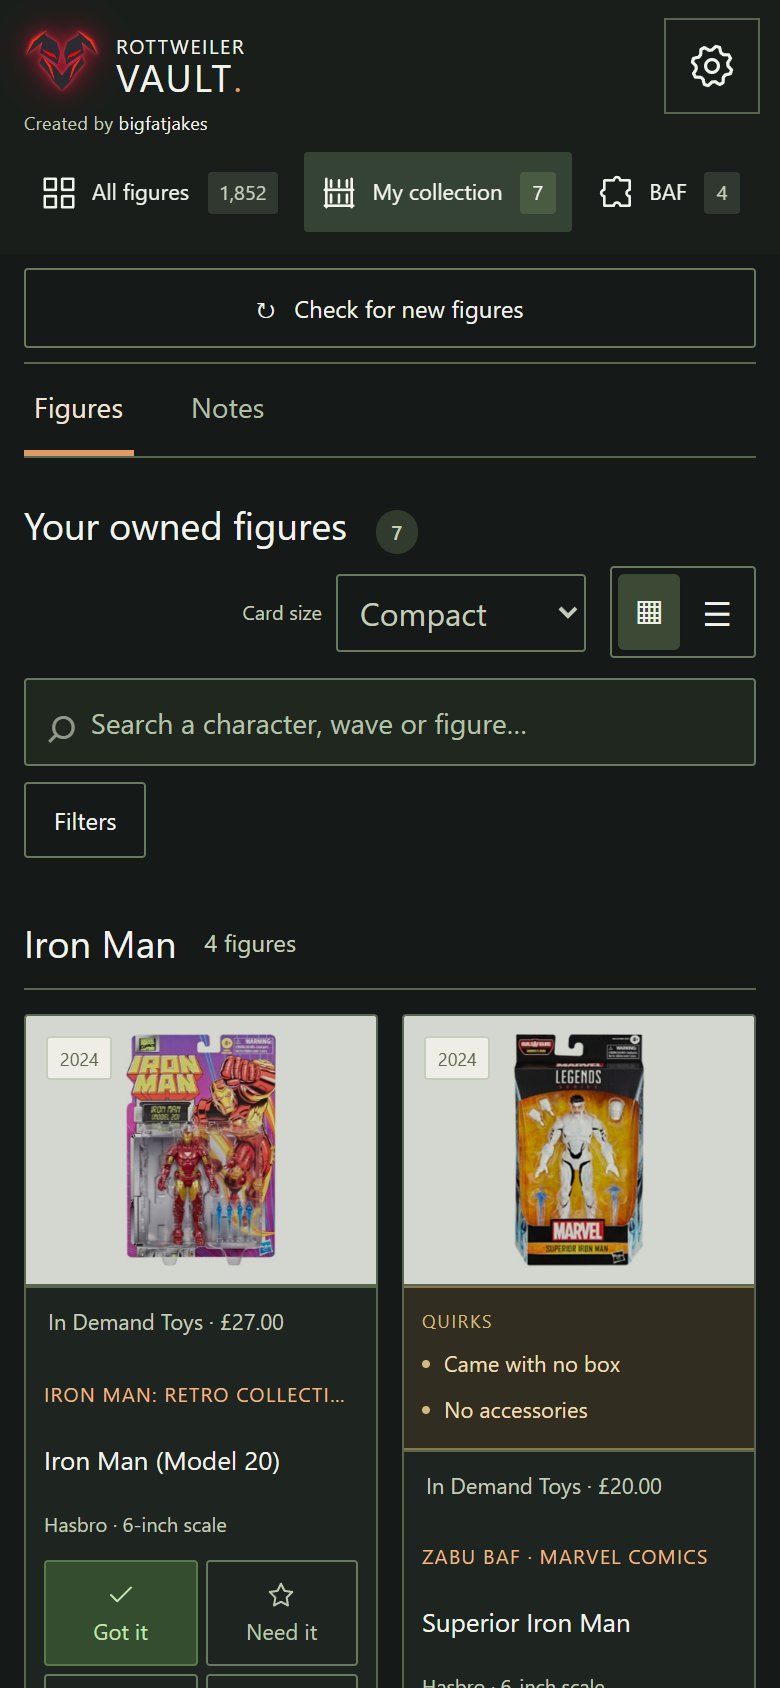Image resolution: width=780 pixels, height=1688 pixels.
Task: Click the My collection shelf icon
Action: 339,193
